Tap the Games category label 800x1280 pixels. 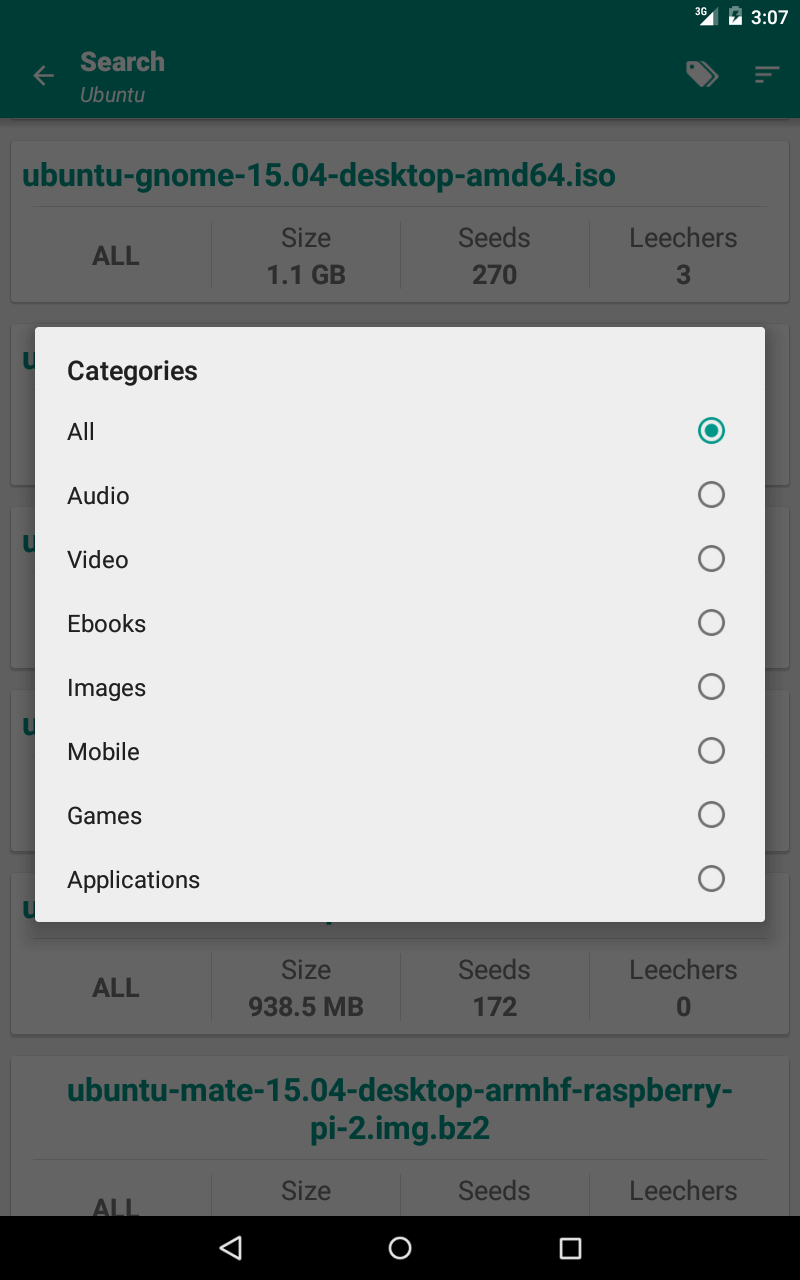104,816
